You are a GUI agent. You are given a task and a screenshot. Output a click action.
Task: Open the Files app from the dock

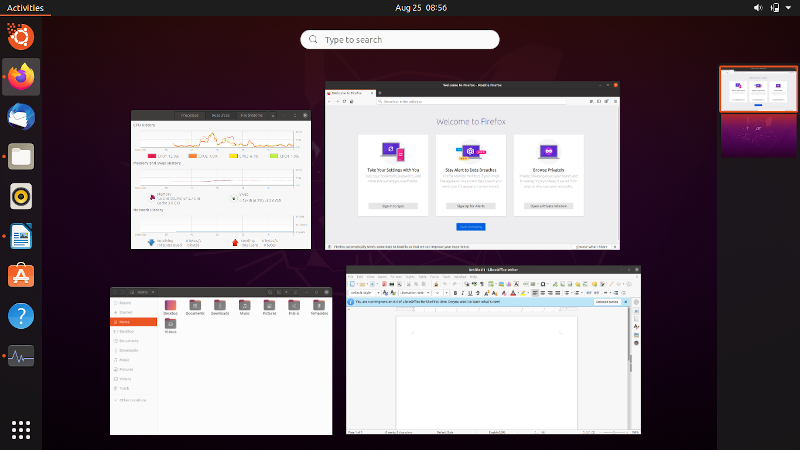[x=21, y=156]
